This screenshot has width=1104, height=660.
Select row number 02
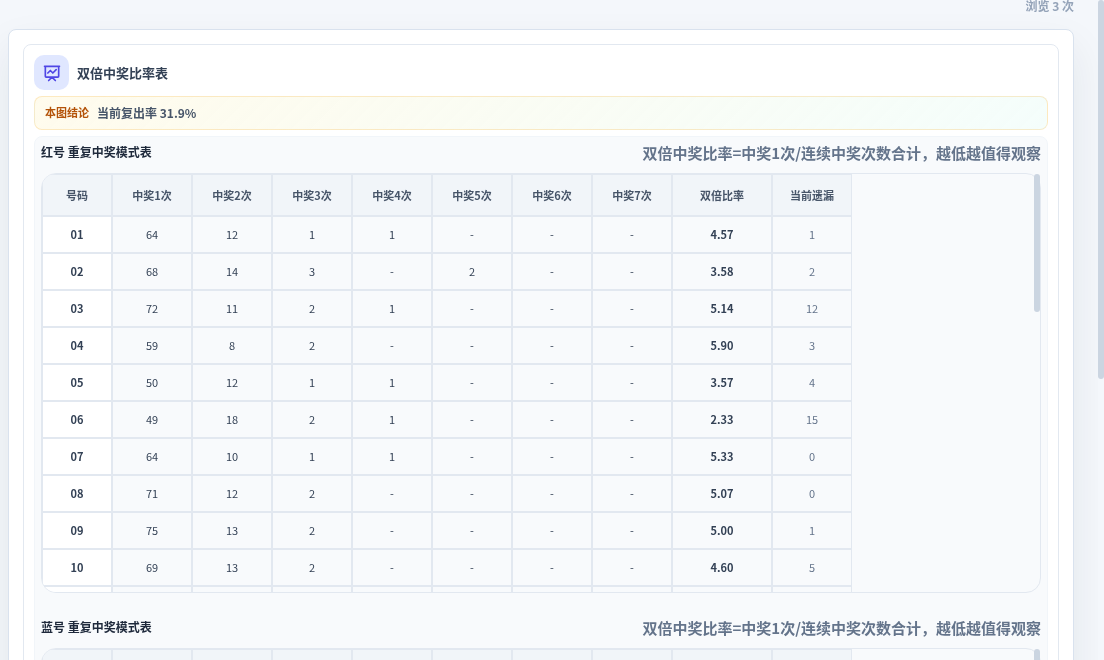[77, 272]
